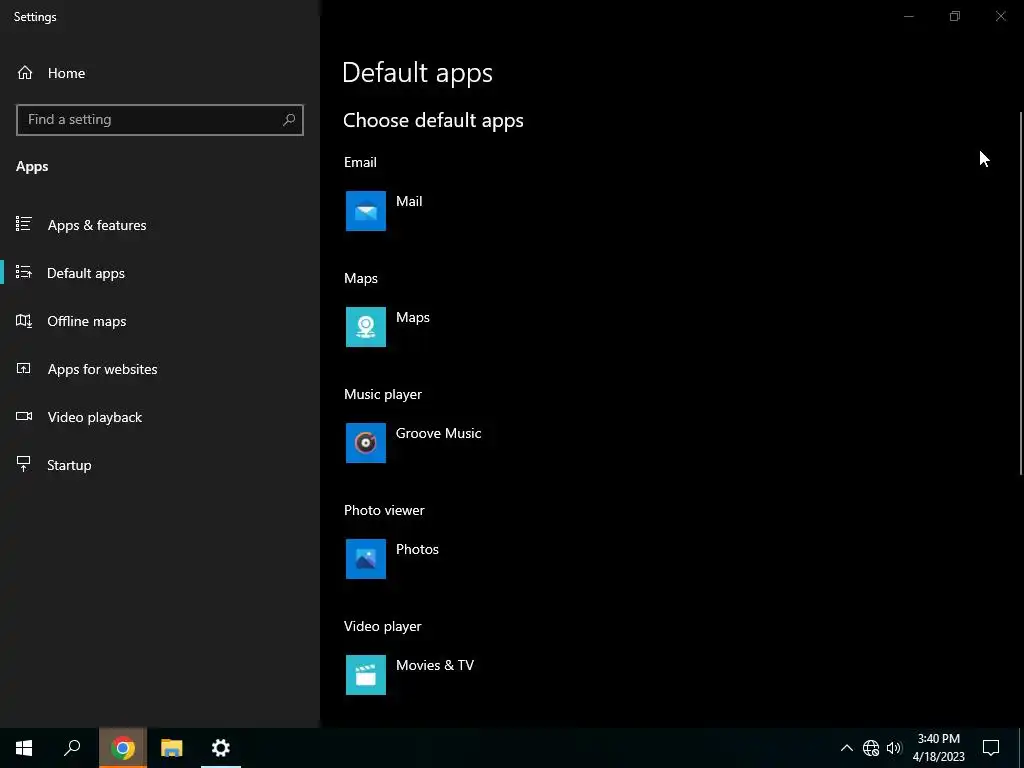This screenshot has height=768, width=1024.
Task: Show hidden system tray icons
Action: (x=846, y=748)
